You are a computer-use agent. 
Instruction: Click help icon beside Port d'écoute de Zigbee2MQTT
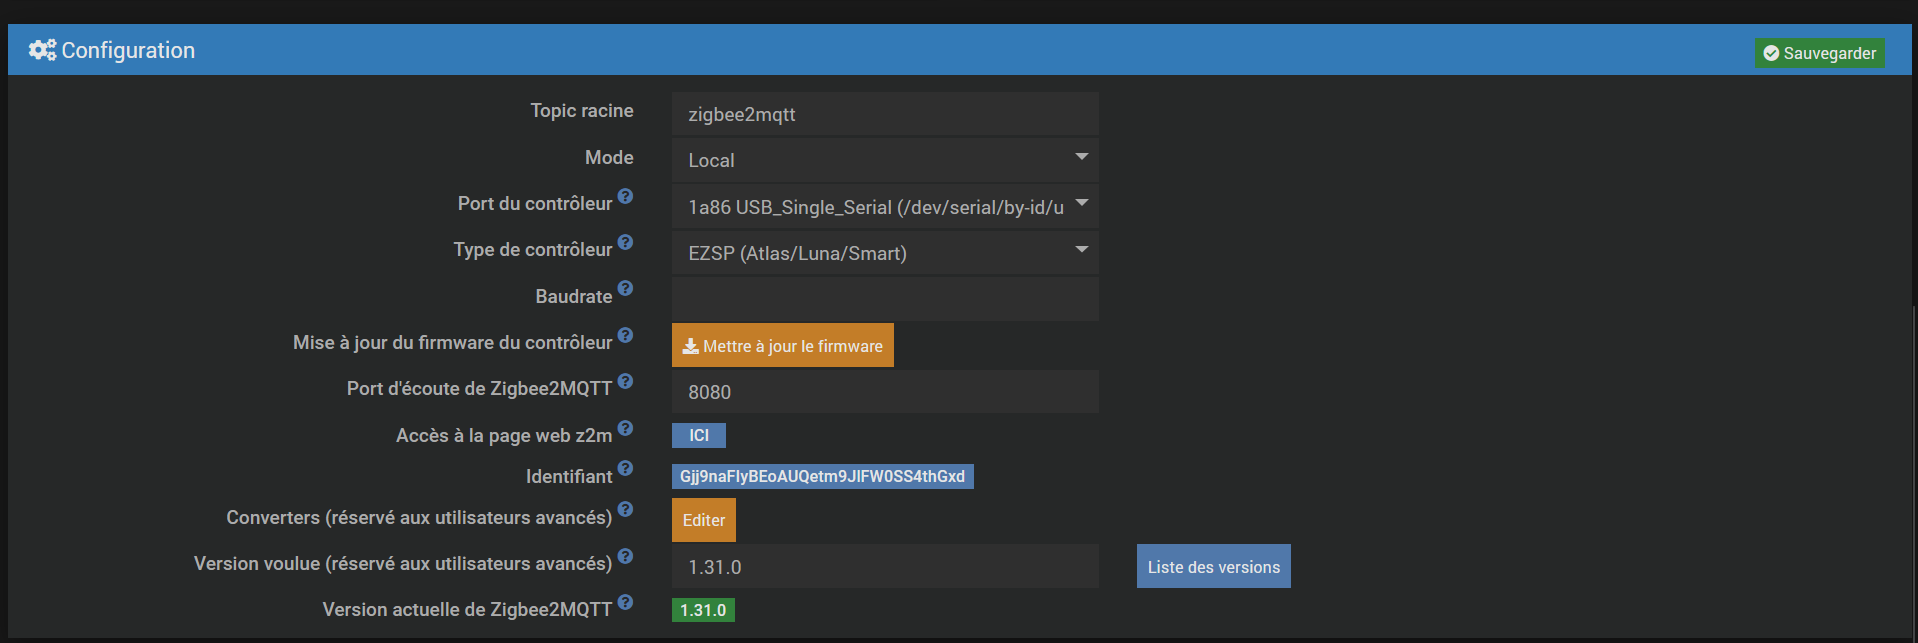625,381
